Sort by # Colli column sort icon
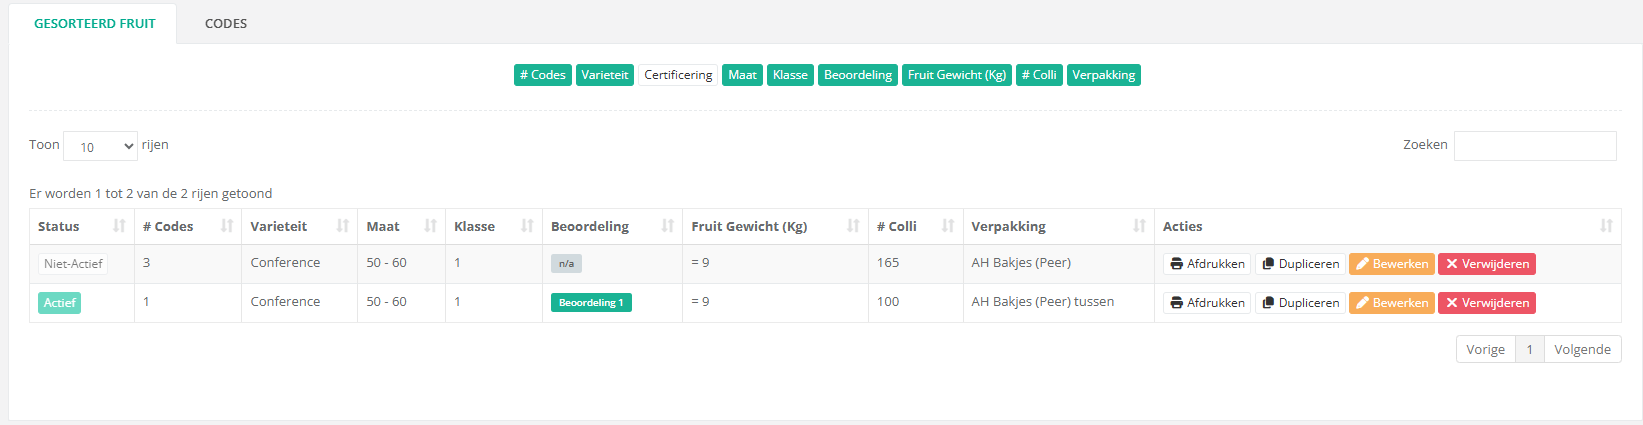The image size is (1643, 425). click(x=948, y=226)
